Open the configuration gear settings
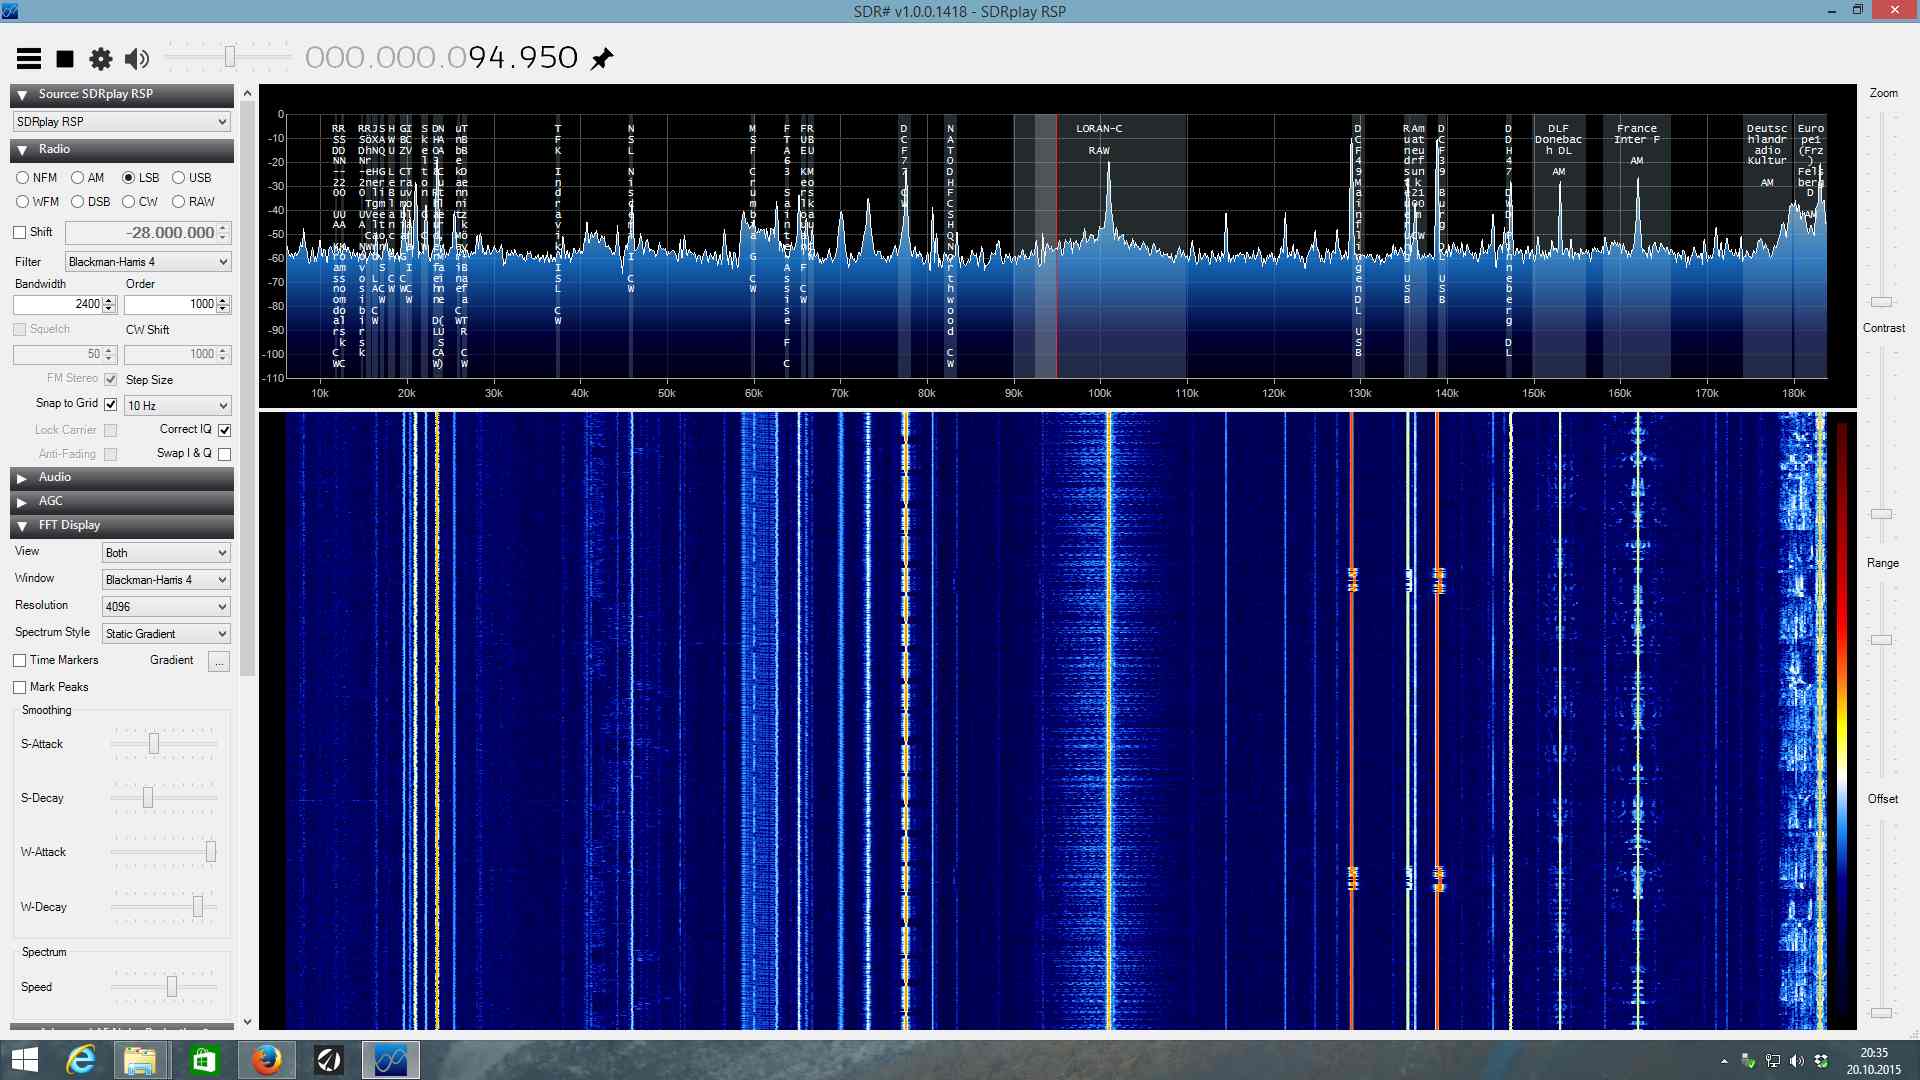The height and width of the screenshot is (1080, 1920). (x=101, y=59)
